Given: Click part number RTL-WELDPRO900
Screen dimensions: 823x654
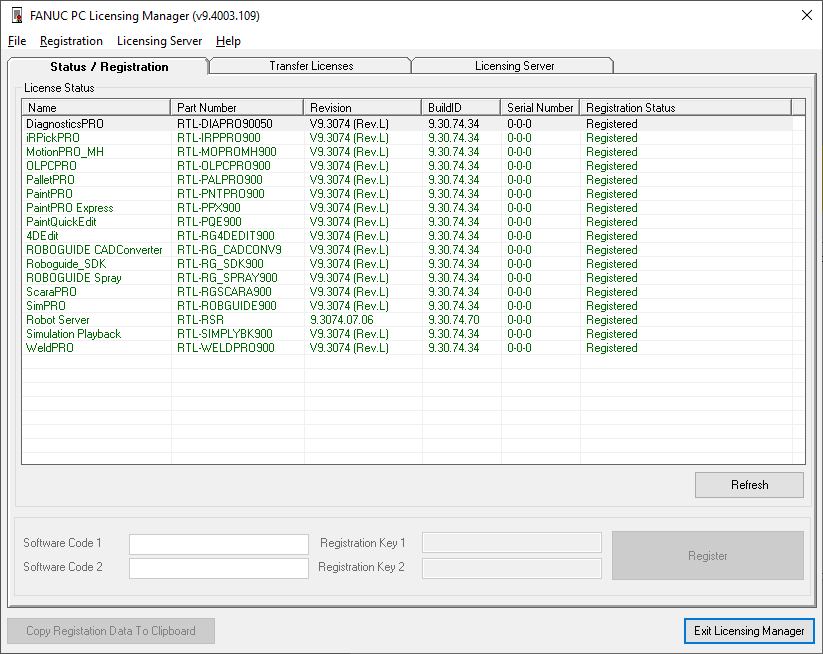Looking at the screenshot, I should [x=226, y=348].
